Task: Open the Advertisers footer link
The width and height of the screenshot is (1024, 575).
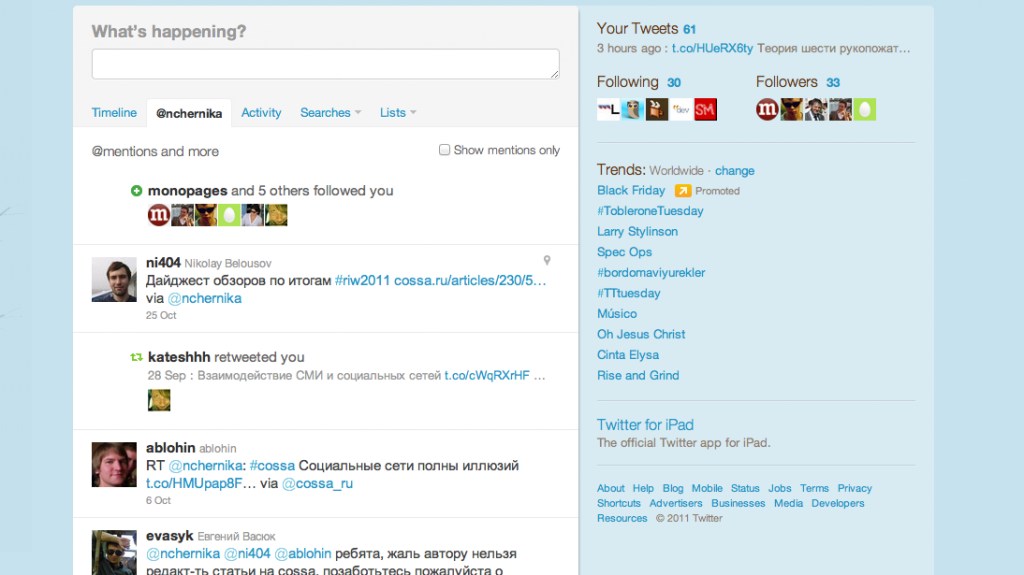Action: pyautogui.click(x=676, y=503)
